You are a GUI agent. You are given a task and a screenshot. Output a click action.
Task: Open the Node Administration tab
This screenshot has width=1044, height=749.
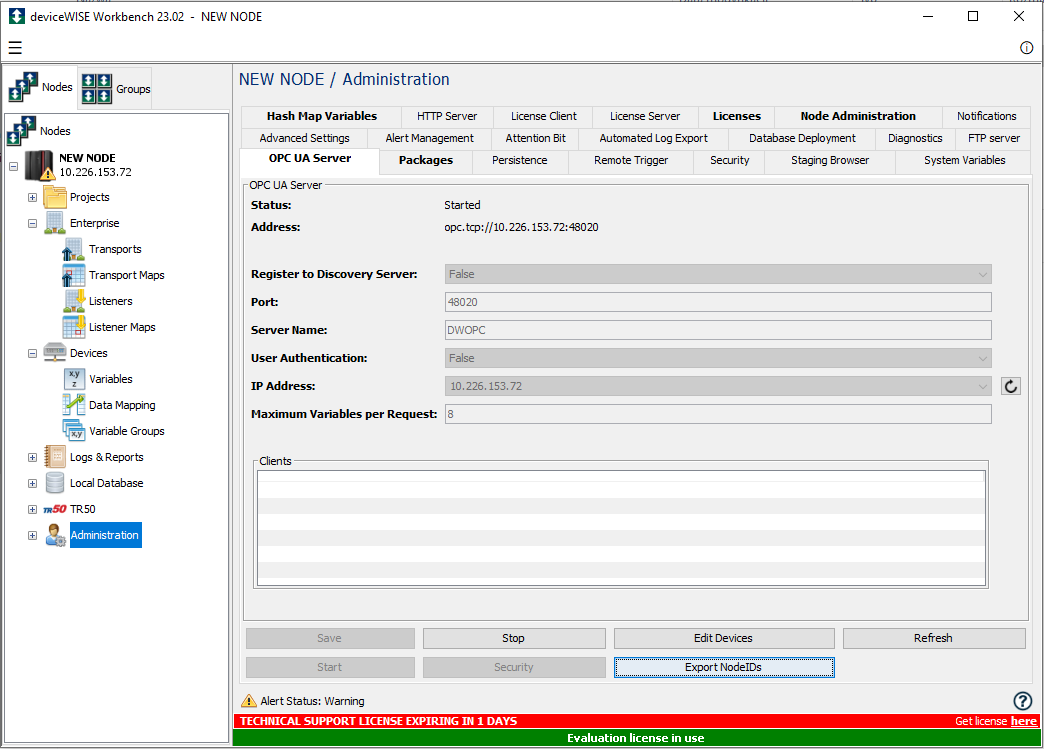coord(858,117)
